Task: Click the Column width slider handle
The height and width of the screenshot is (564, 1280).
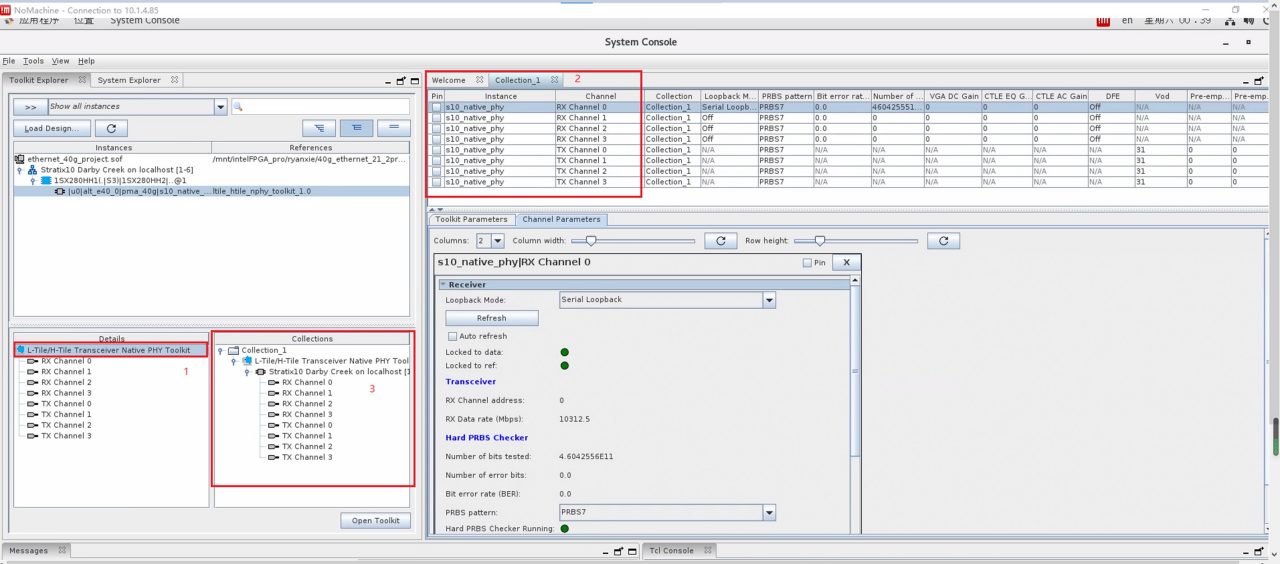Action: tap(591, 240)
